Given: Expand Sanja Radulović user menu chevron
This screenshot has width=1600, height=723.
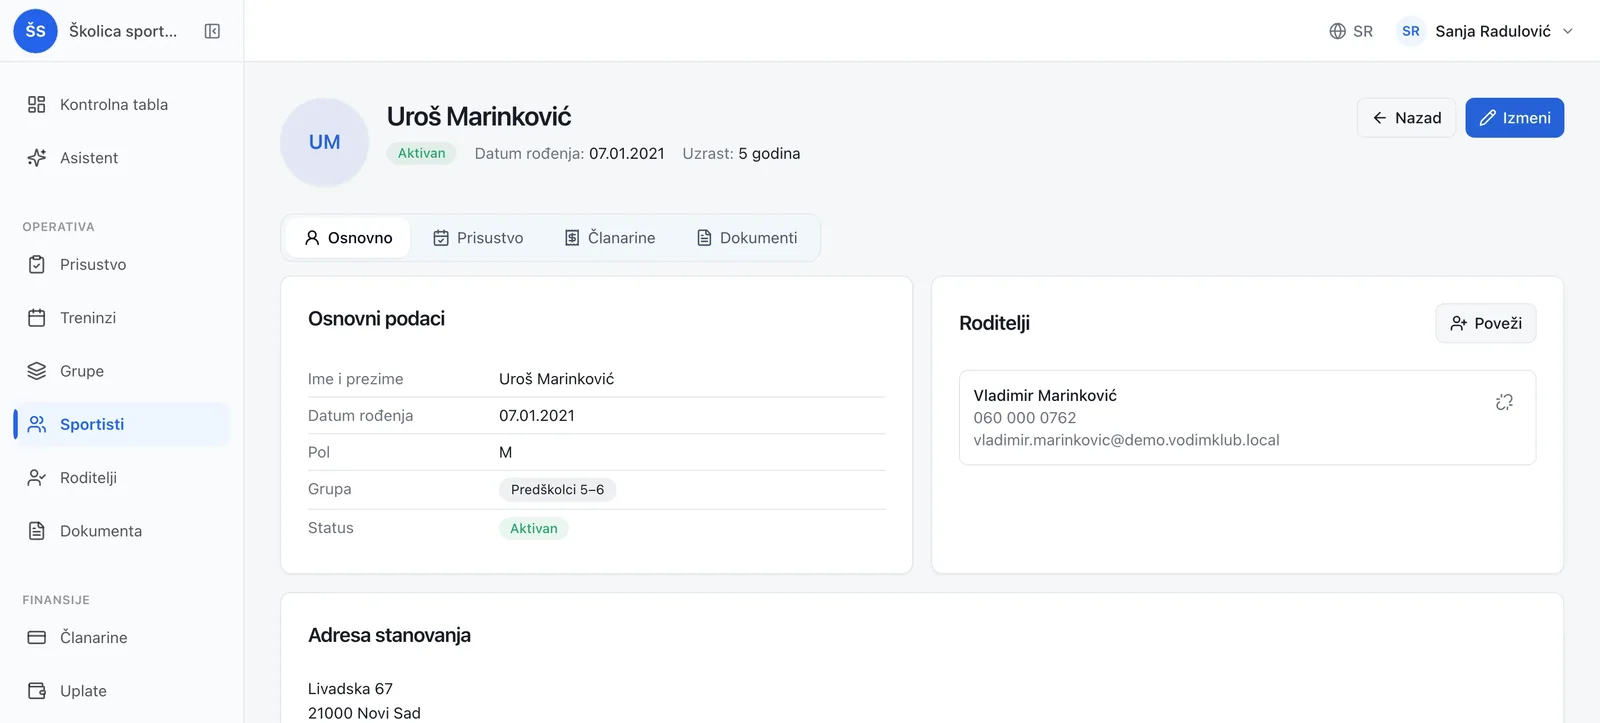Looking at the screenshot, I should tap(1568, 31).
